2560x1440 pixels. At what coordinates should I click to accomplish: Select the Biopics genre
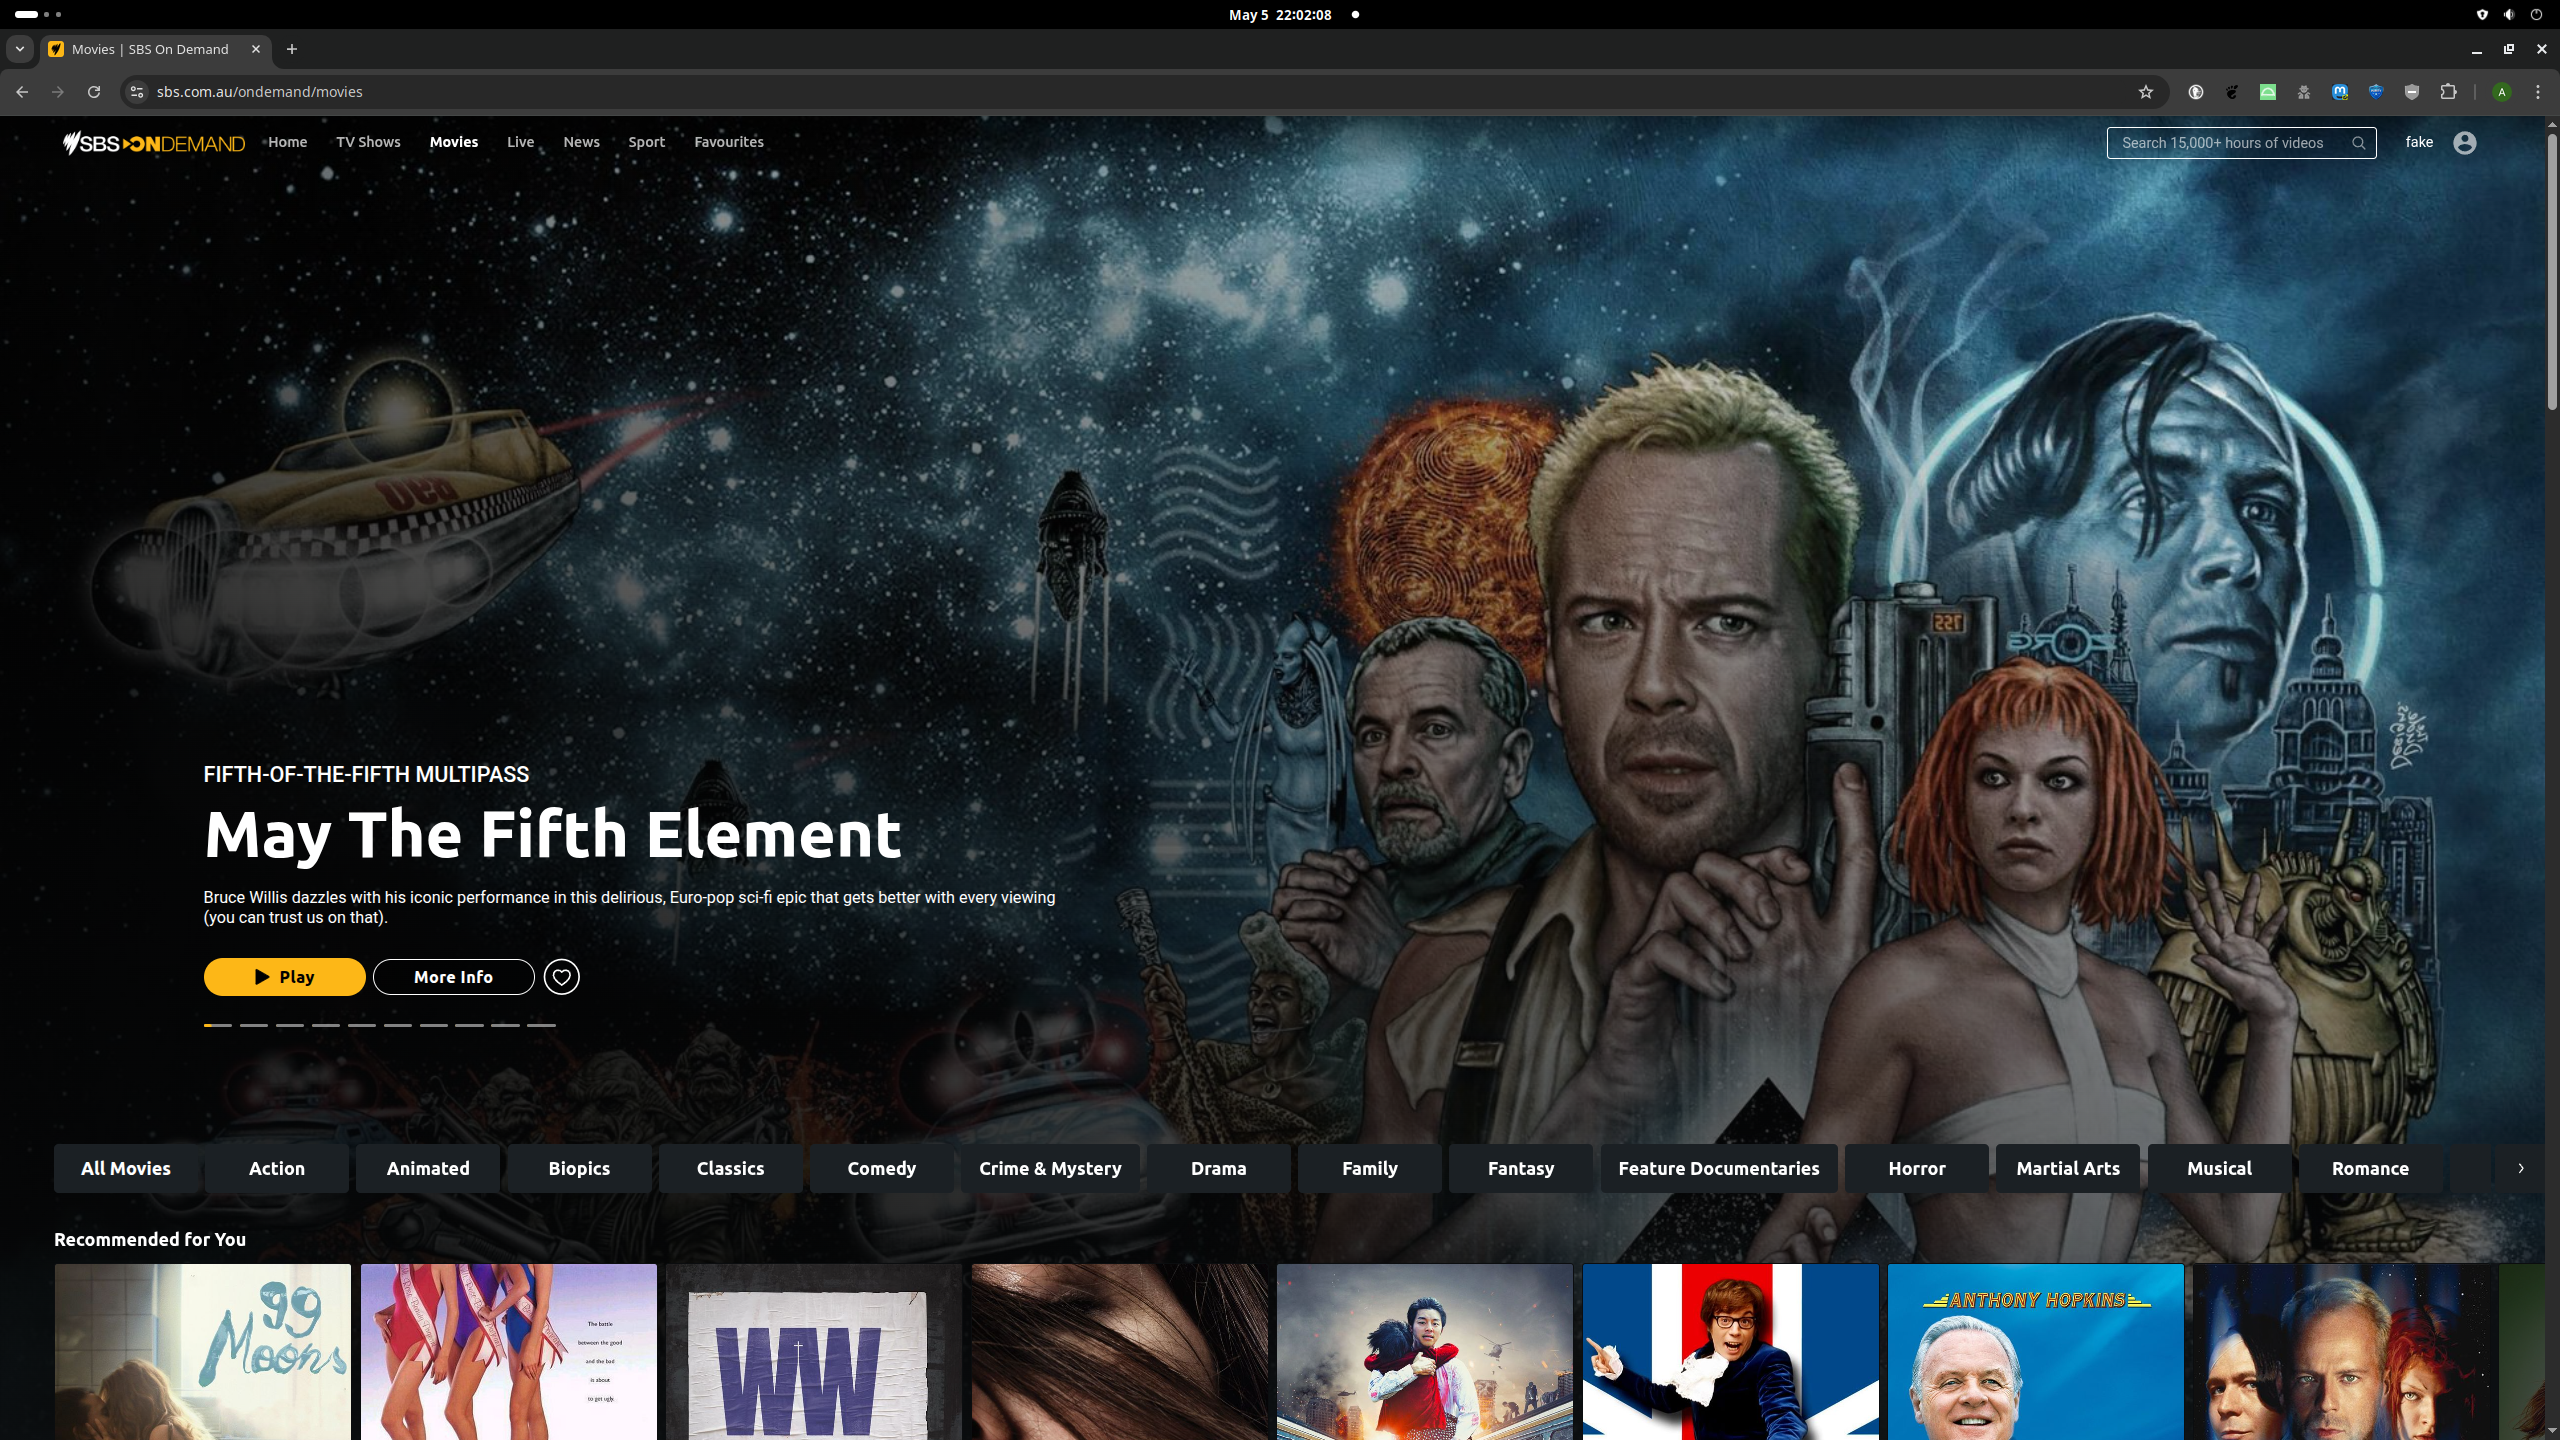579,1168
